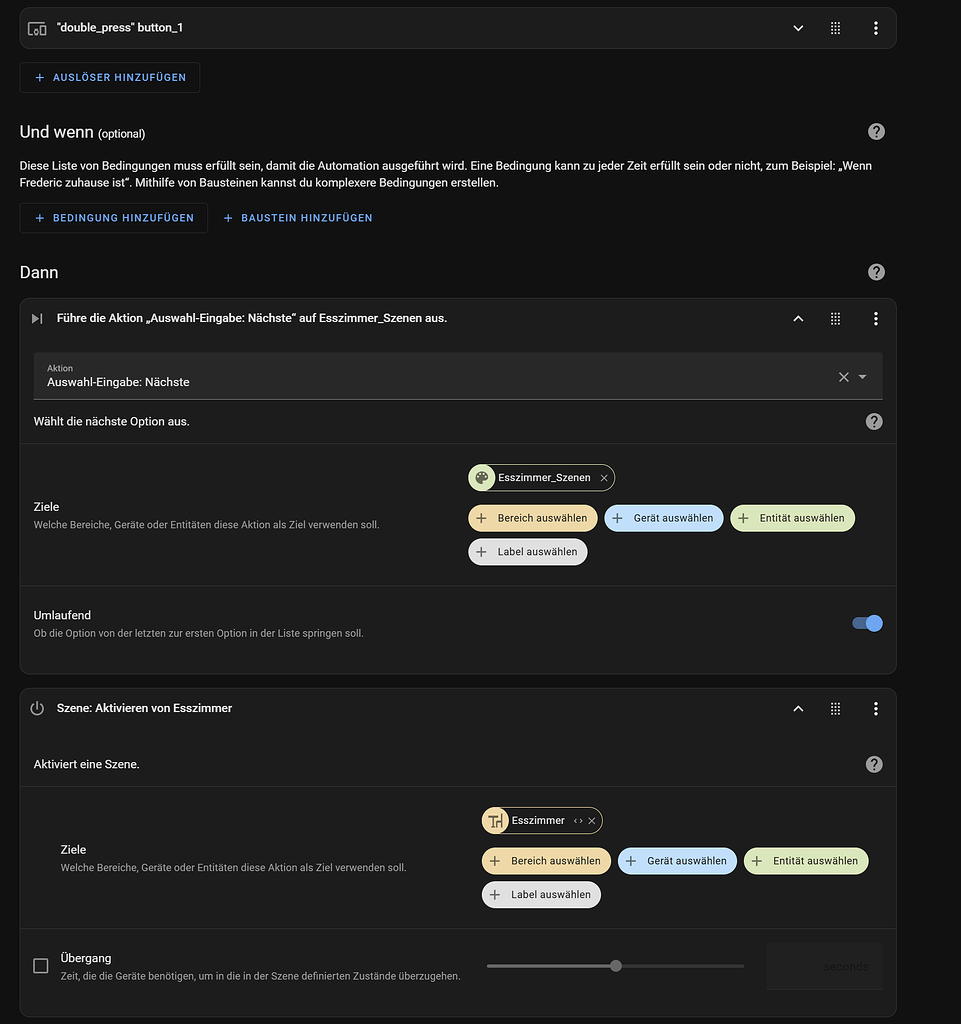The width and height of the screenshot is (961, 1024).
Task: Open the Aktion dropdown
Action: point(862,376)
